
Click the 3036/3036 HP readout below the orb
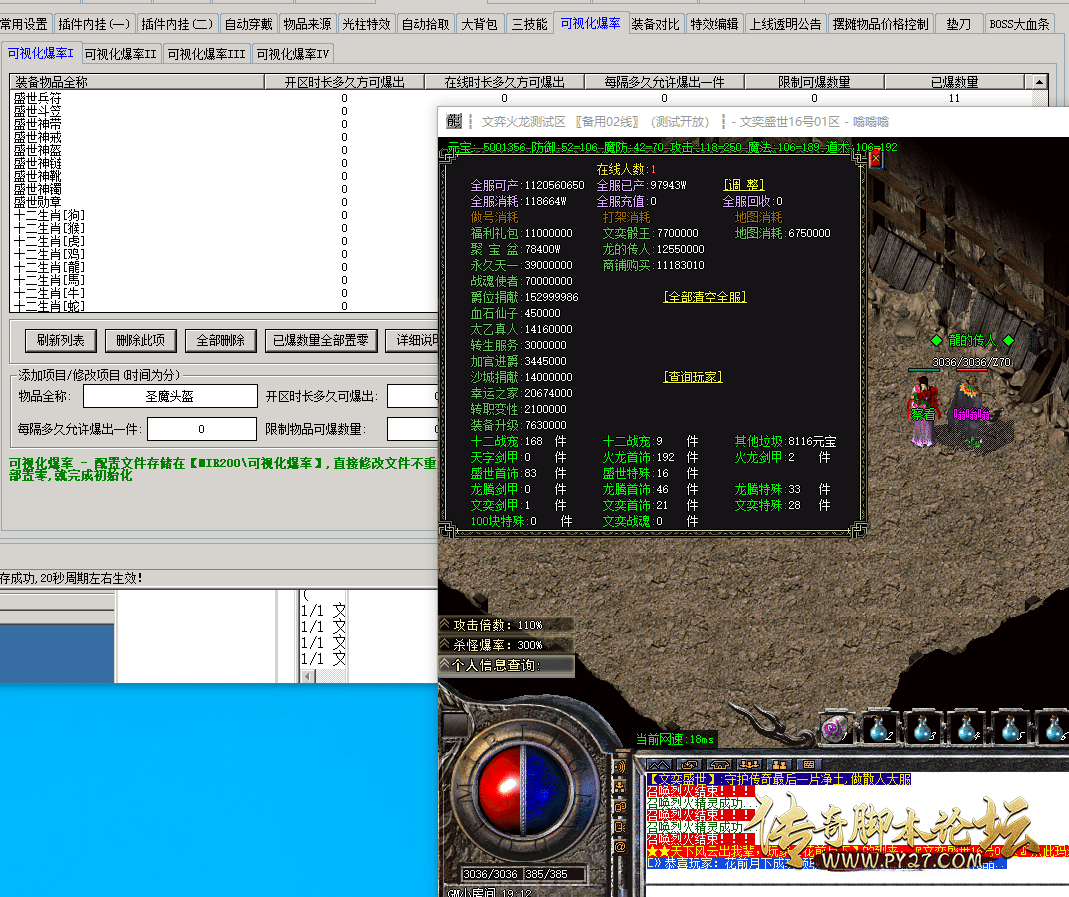pyautogui.click(x=490, y=874)
